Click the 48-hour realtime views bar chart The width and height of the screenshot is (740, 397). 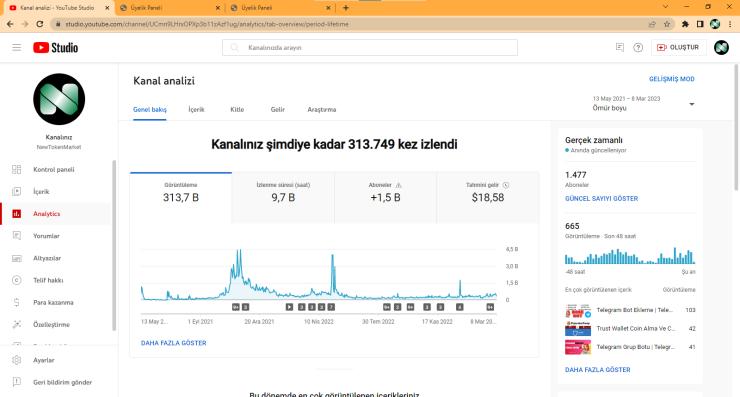[x=630, y=256]
